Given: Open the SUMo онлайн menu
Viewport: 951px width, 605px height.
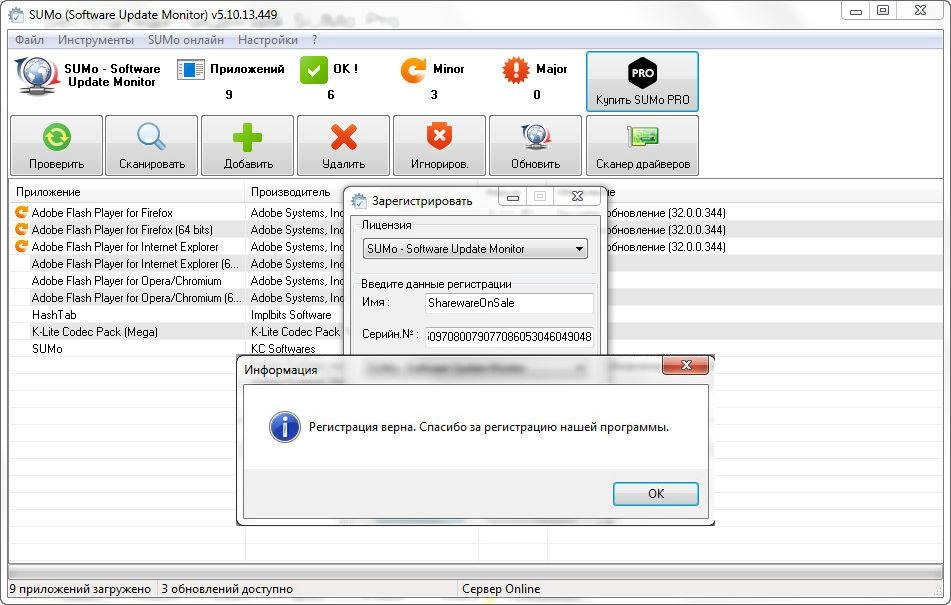Looking at the screenshot, I should [x=186, y=40].
